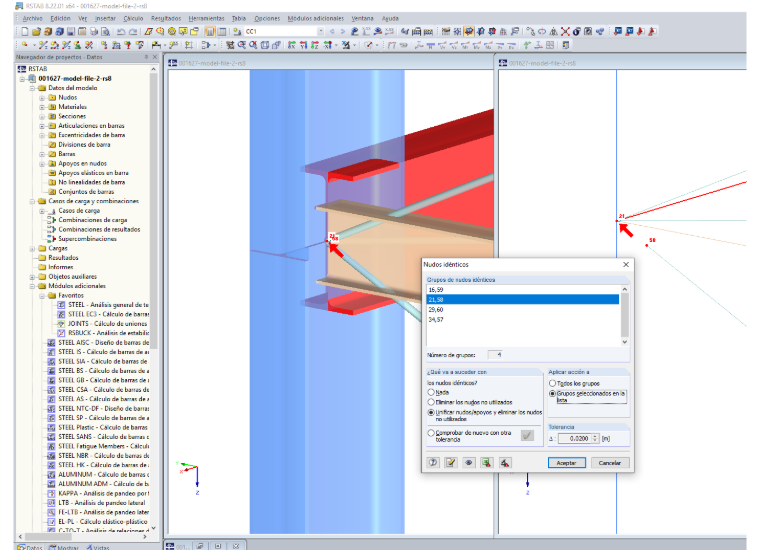Click the Aceptar button

(567, 463)
